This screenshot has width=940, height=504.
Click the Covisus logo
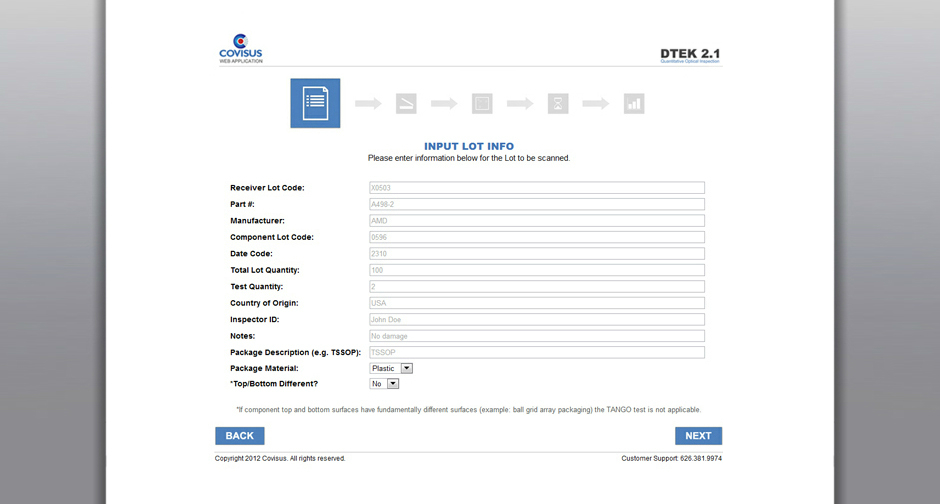coord(241,49)
